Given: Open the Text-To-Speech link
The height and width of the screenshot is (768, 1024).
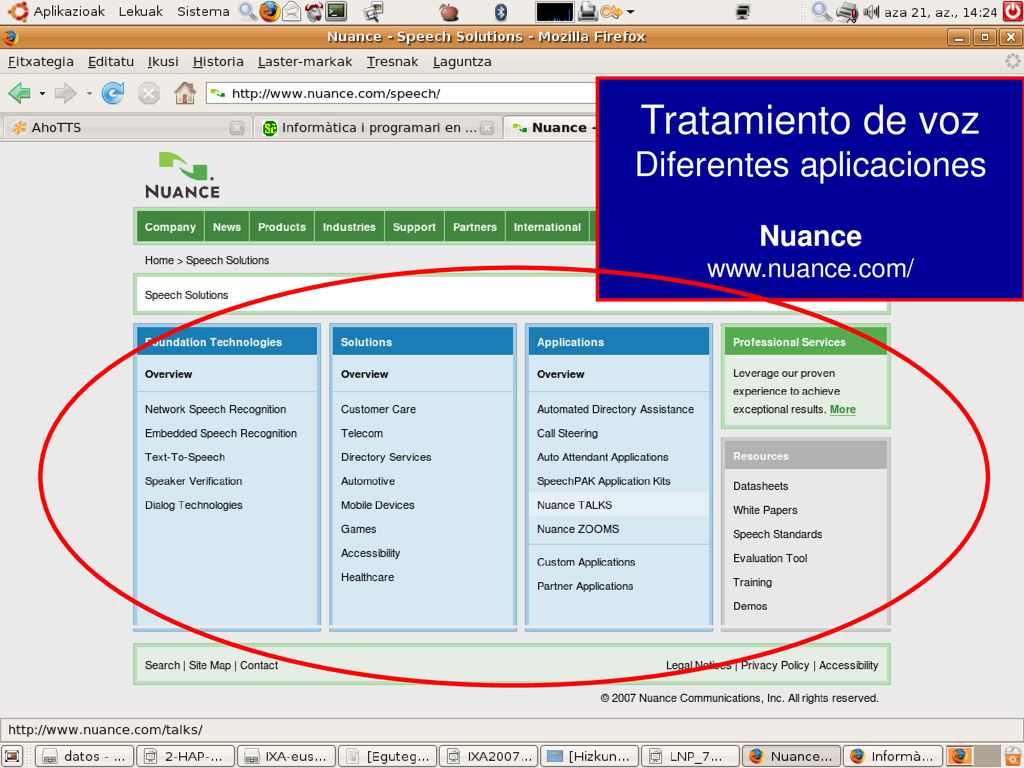Looking at the screenshot, I should [185, 457].
